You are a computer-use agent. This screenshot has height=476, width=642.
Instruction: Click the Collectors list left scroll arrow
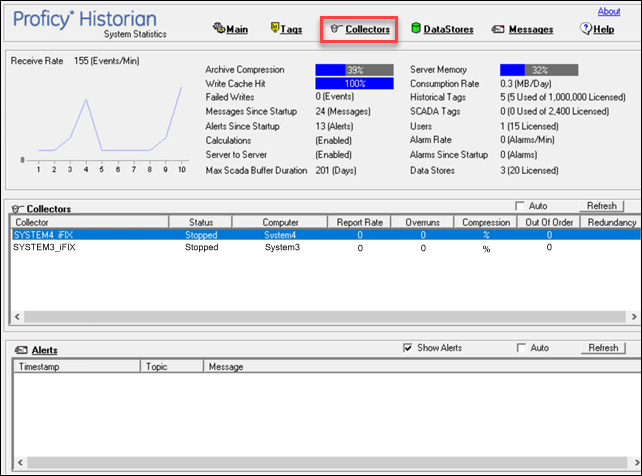17,317
